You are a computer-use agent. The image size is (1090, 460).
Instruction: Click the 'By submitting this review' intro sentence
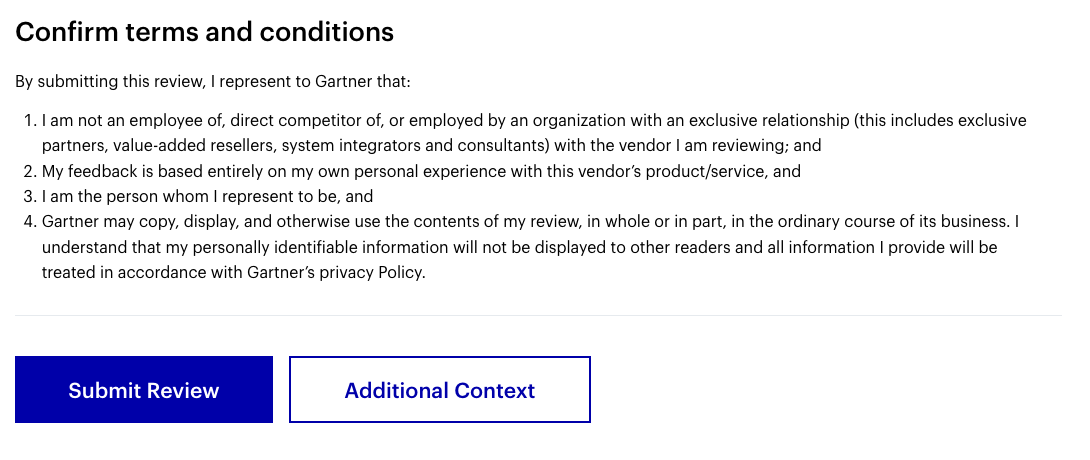click(213, 82)
